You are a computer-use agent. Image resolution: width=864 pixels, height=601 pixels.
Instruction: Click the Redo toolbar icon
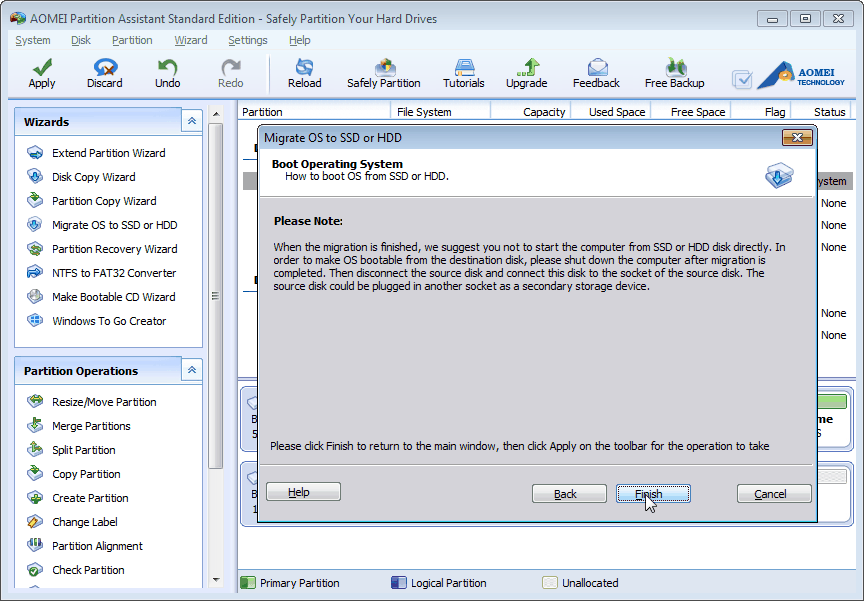pos(230,73)
